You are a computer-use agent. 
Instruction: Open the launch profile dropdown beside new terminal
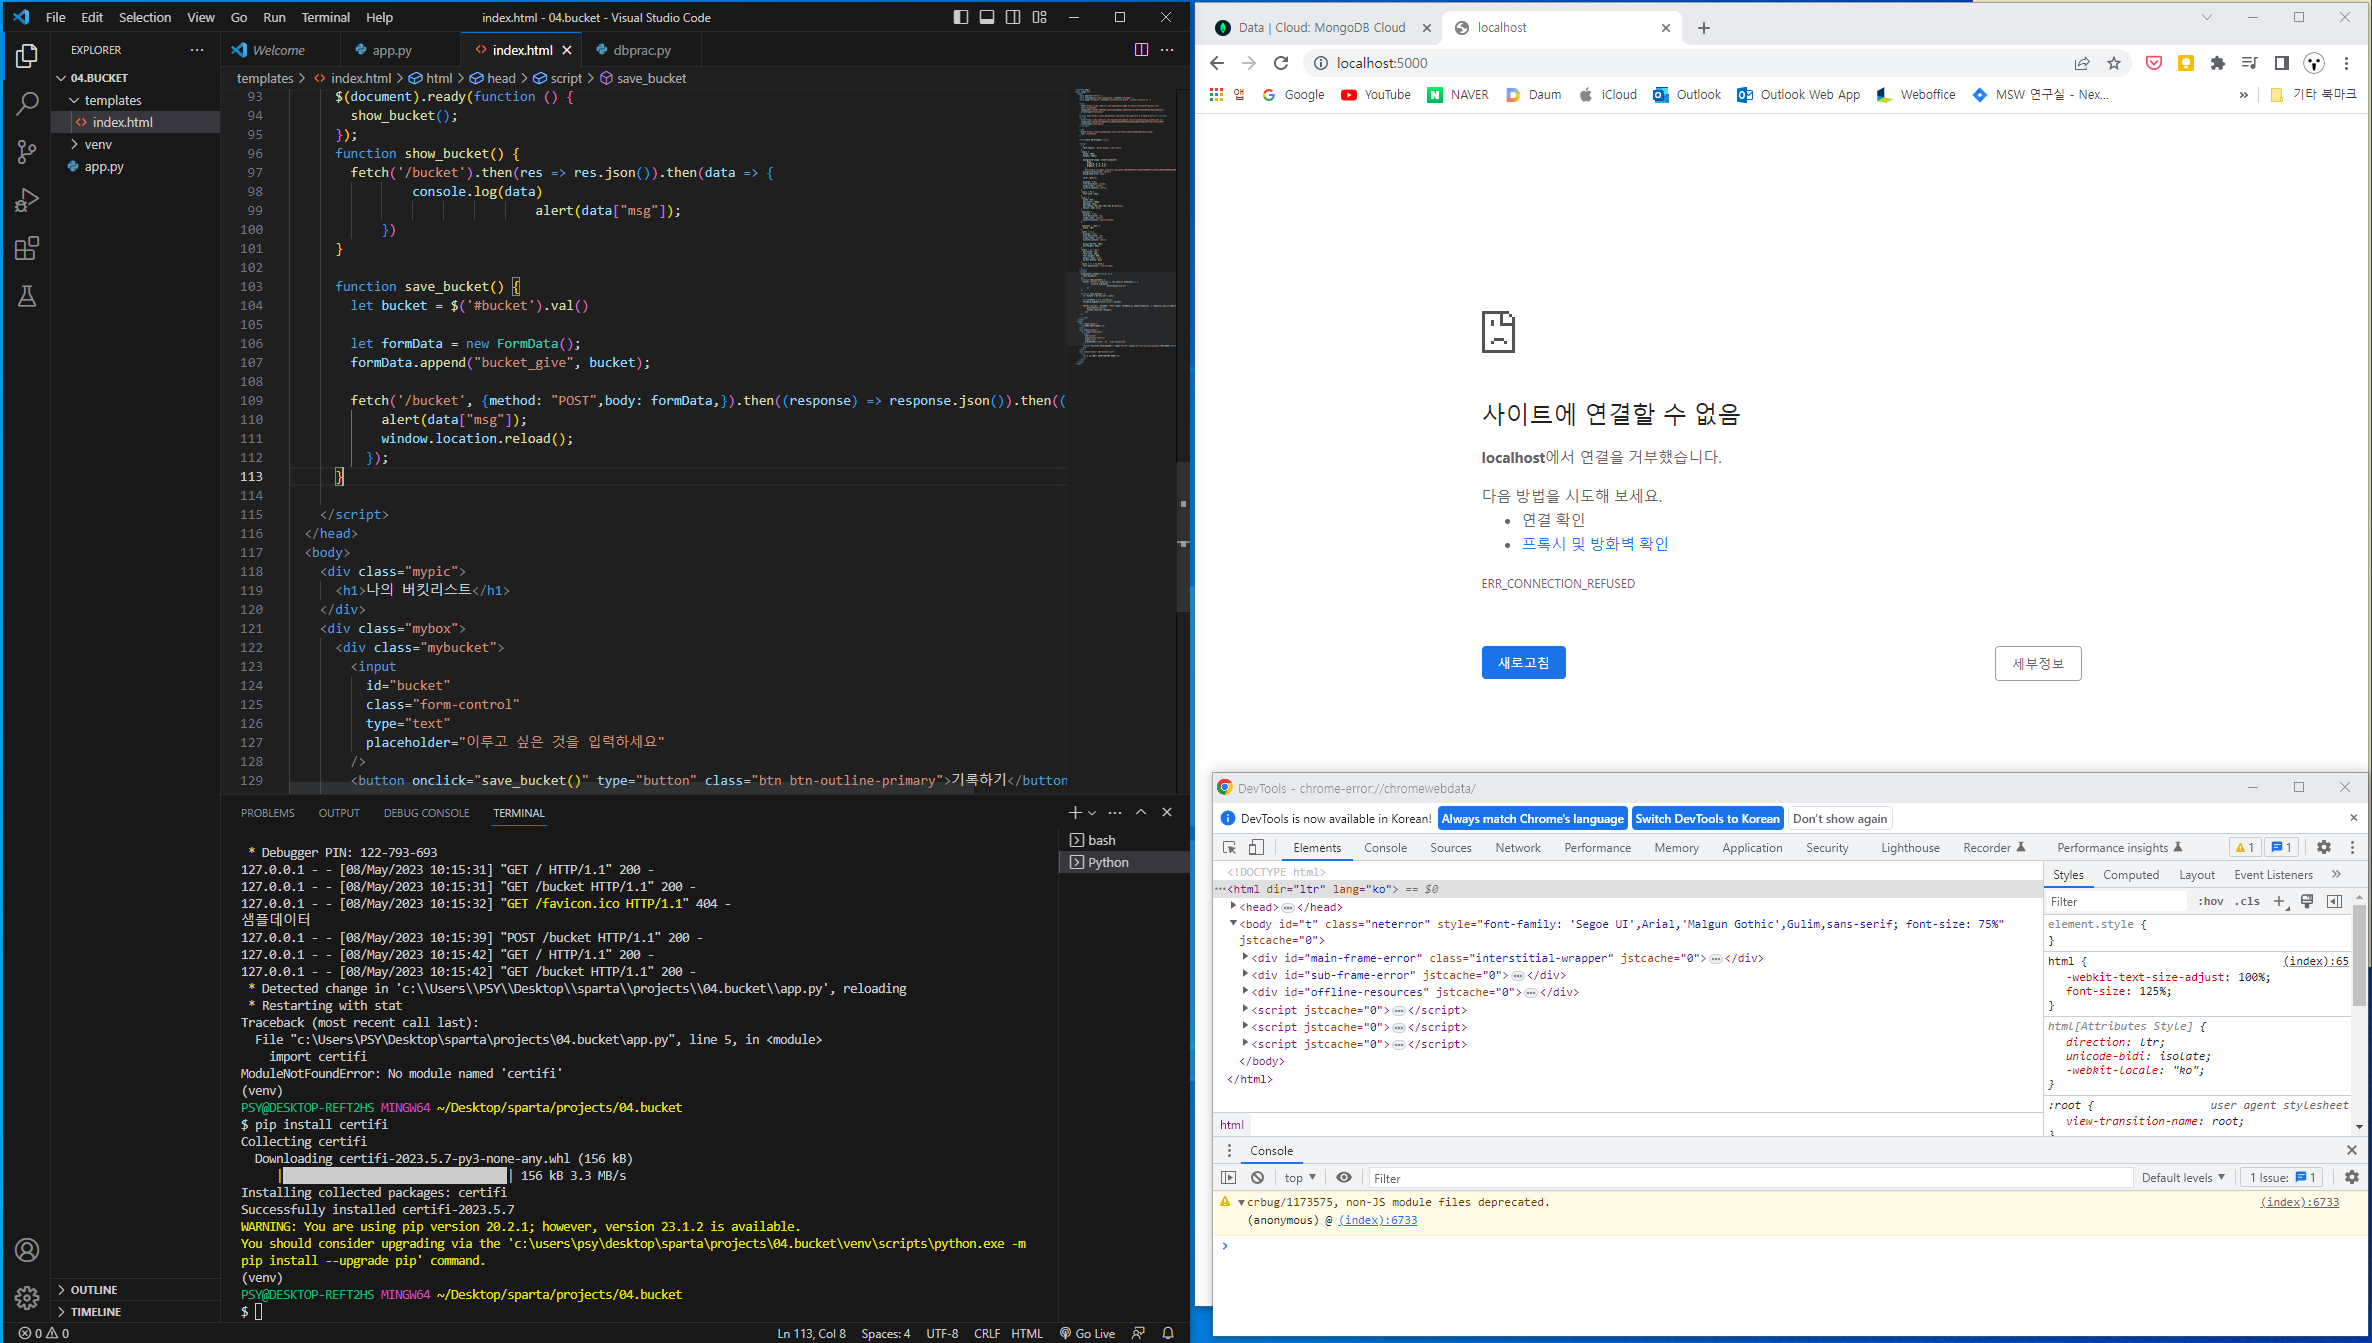[x=1092, y=812]
